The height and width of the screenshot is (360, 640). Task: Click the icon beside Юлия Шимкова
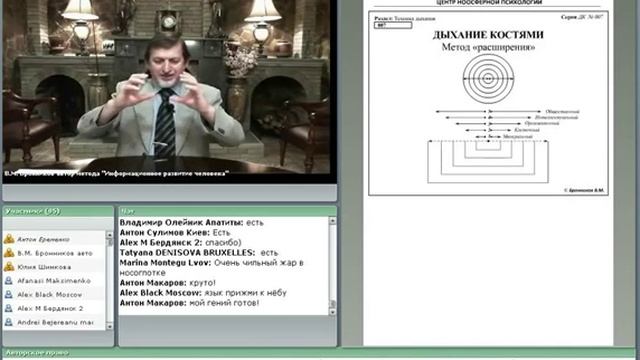tap(9, 267)
